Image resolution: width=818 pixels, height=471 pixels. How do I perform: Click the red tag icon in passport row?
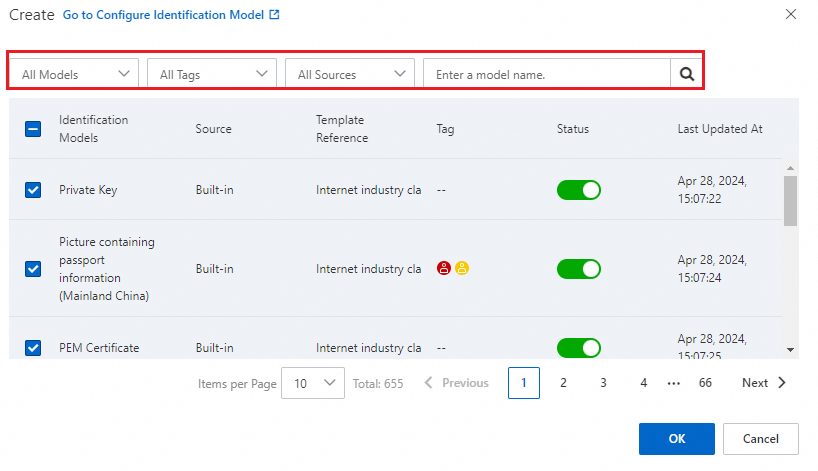(x=444, y=268)
